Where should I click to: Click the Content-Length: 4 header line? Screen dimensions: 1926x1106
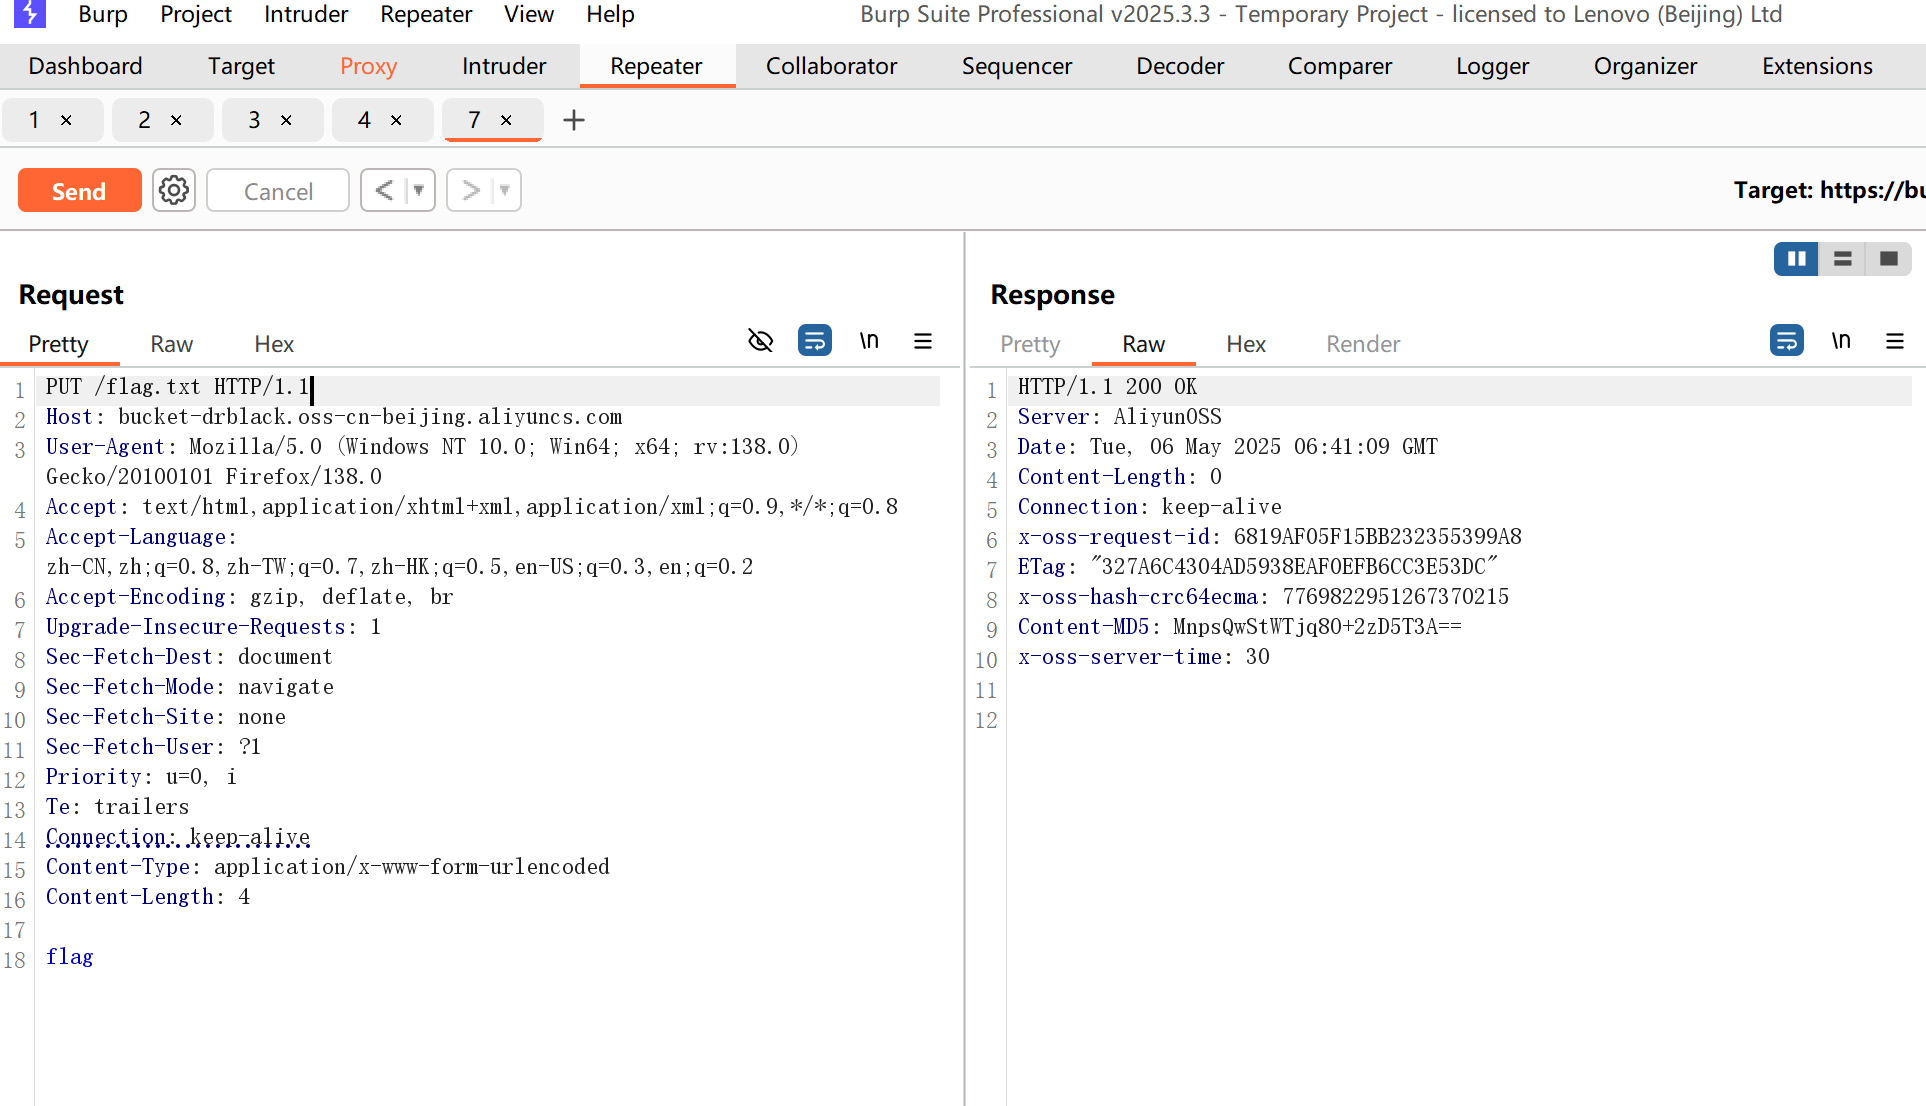pyautogui.click(x=148, y=897)
